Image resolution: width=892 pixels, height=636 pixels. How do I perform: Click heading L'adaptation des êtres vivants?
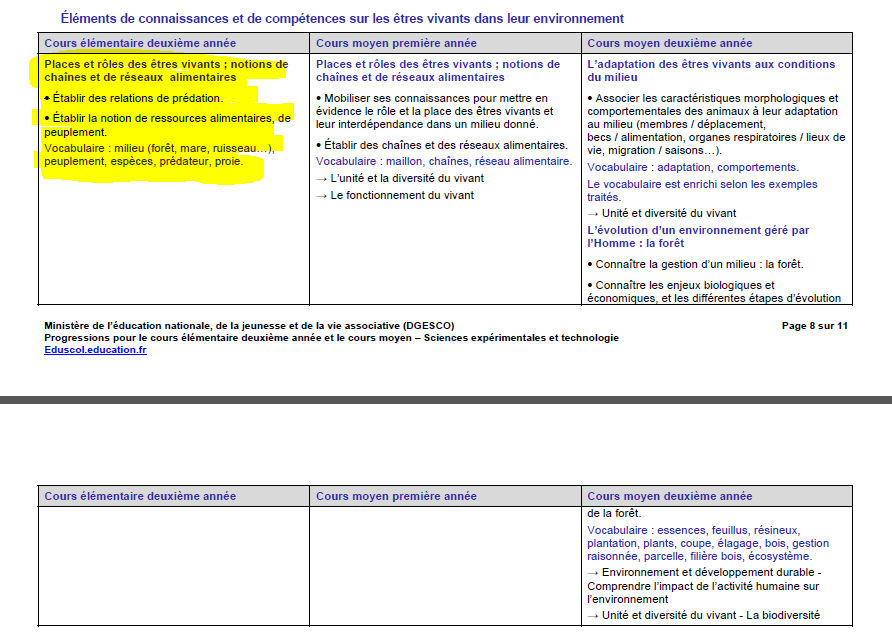(x=711, y=70)
